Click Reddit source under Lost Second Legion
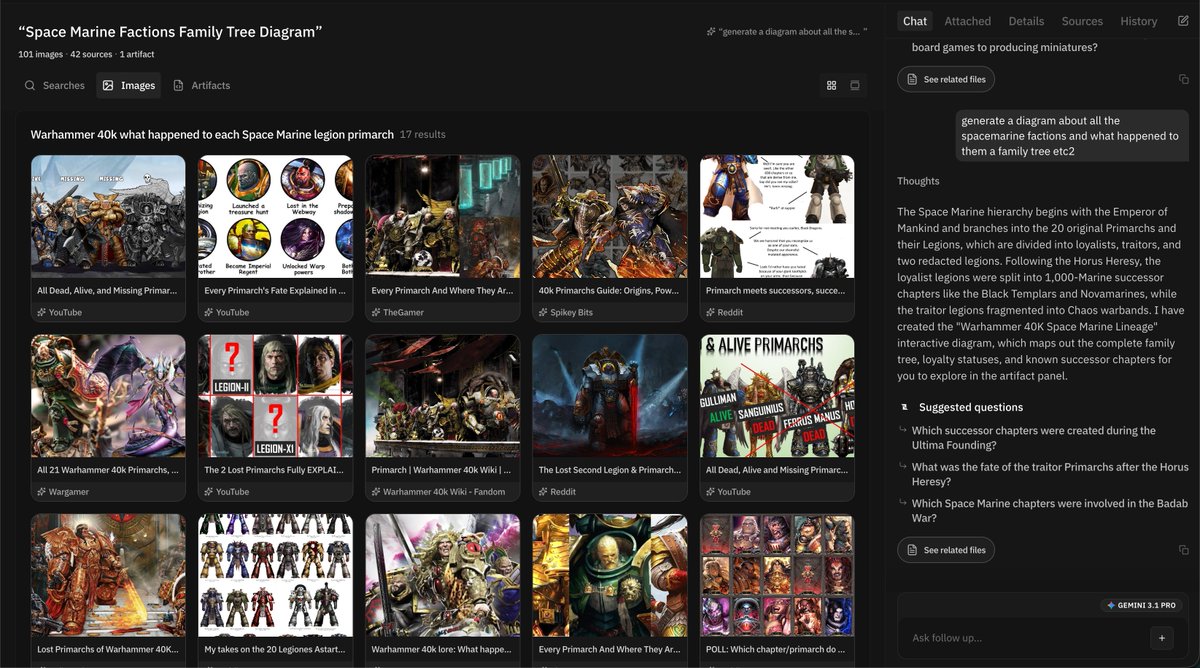Image resolution: width=1200 pixels, height=668 pixels. coord(557,492)
